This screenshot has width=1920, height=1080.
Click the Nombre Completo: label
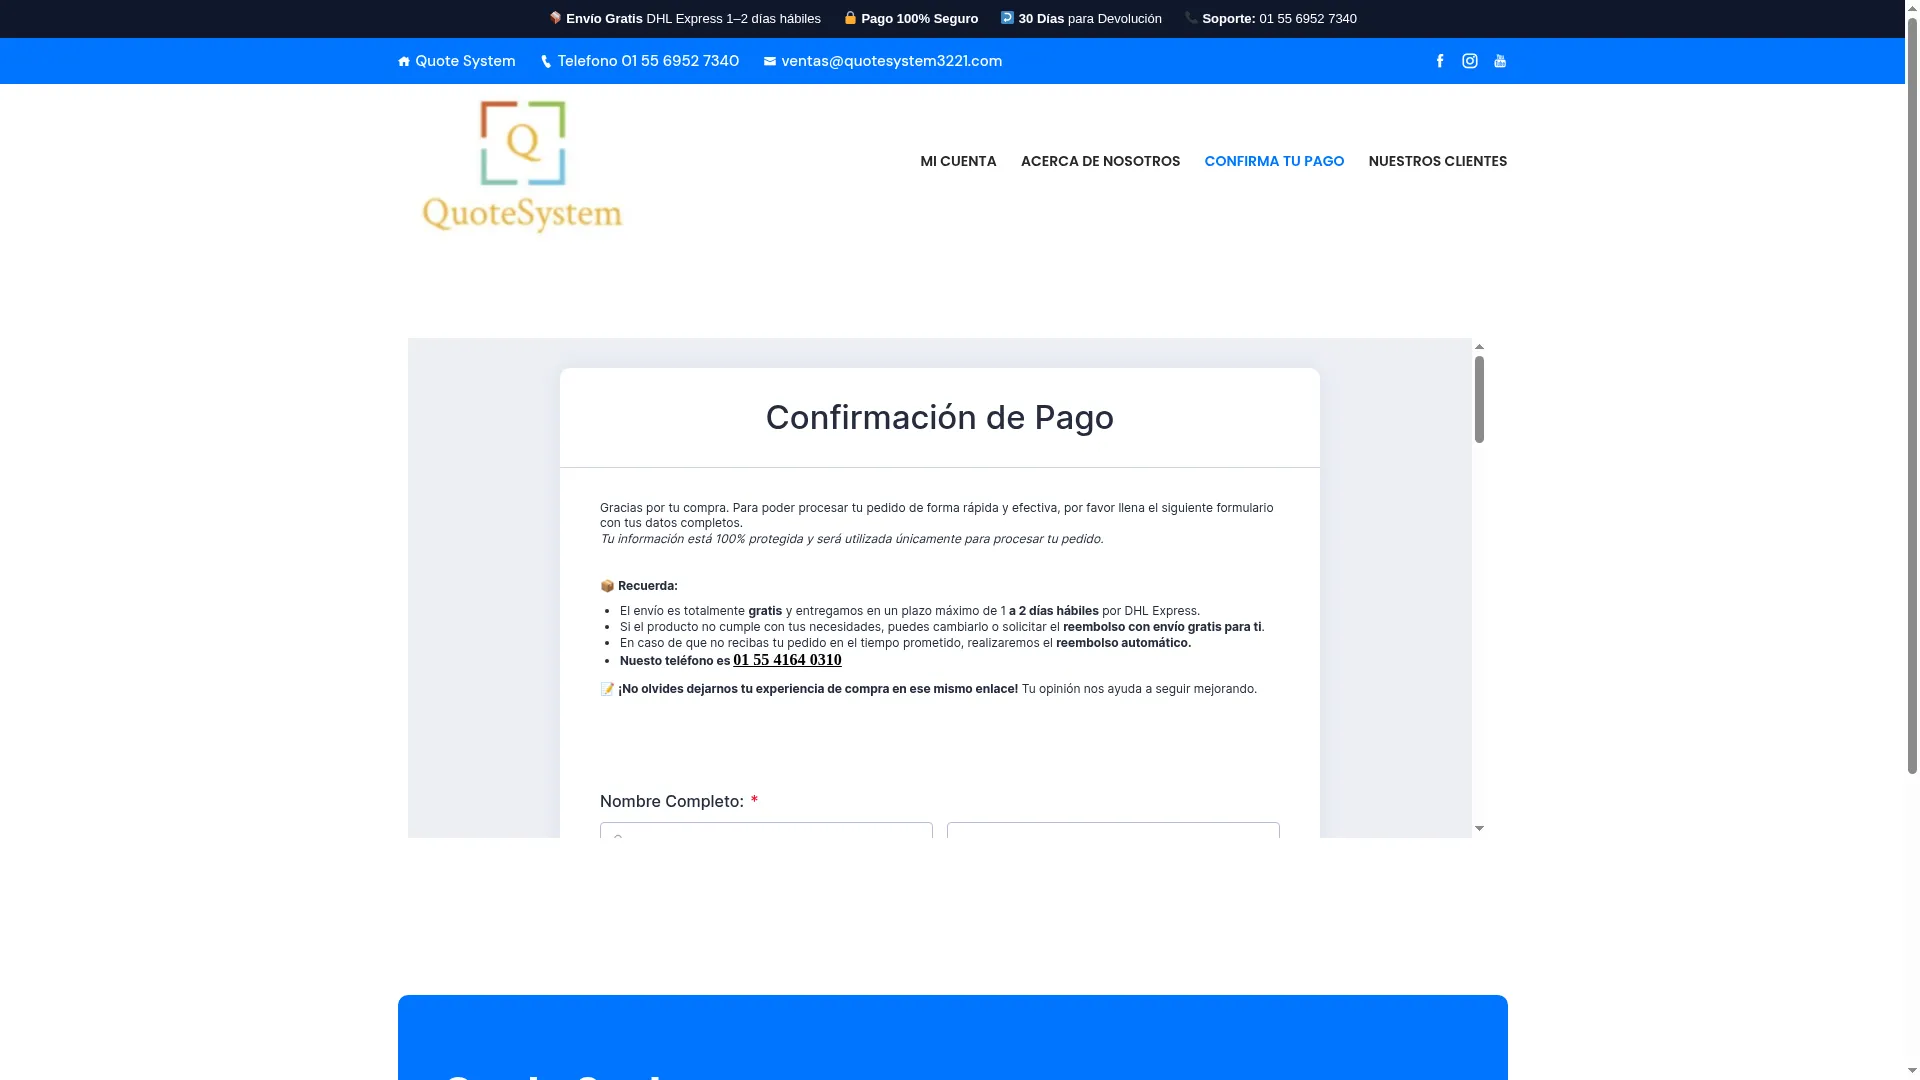coord(671,801)
